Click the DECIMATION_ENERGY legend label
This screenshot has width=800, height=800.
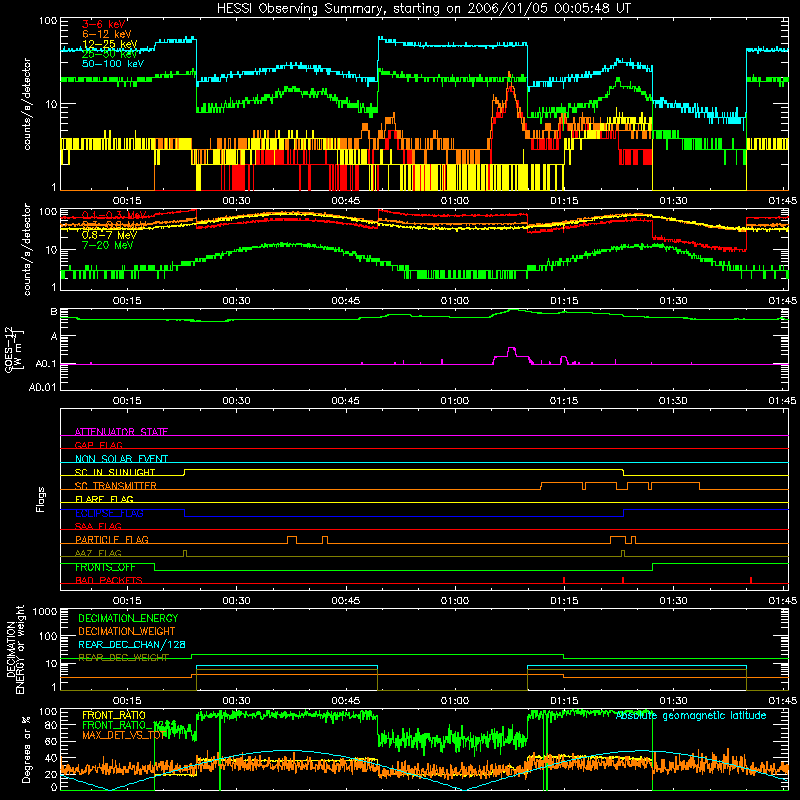pyautogui.click(x=128, y=618)
